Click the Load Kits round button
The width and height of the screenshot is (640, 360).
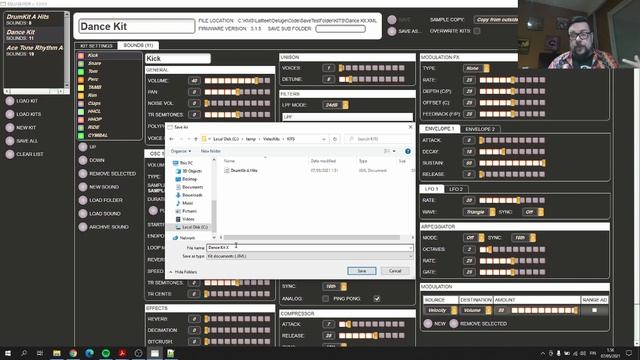coord(10,114)
